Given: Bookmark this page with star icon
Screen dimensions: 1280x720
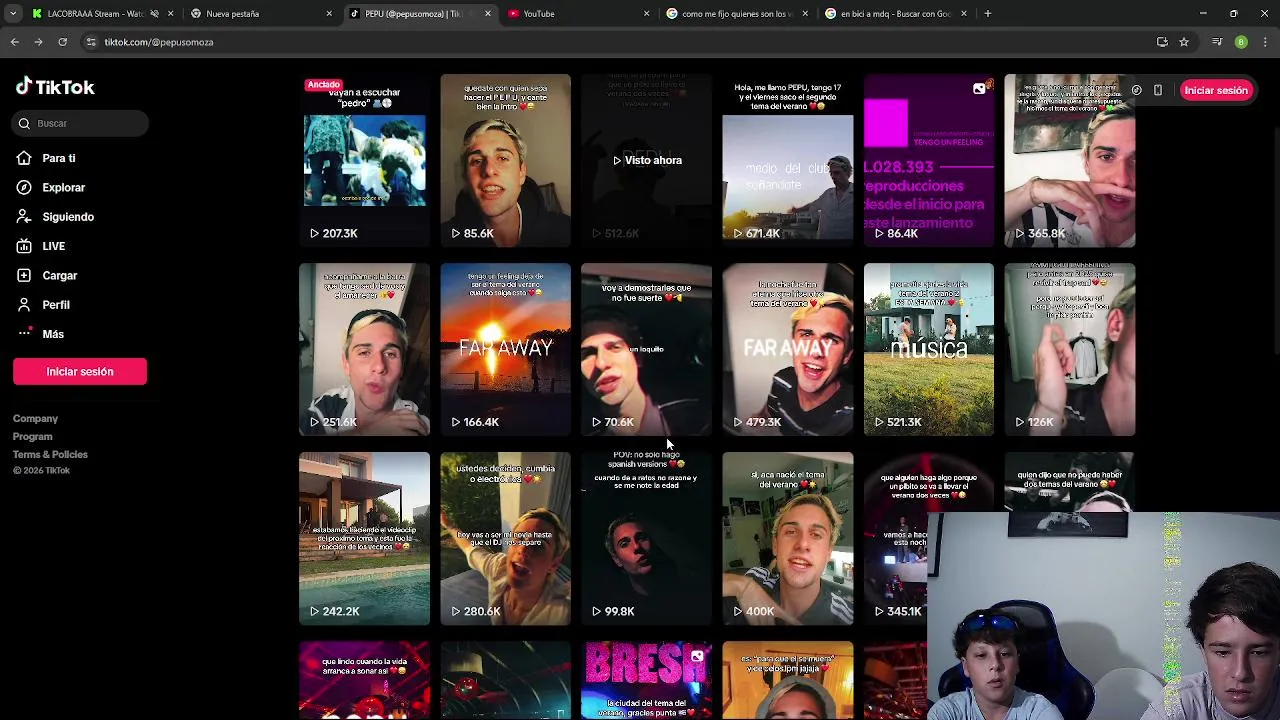Looking at the screenshot, I should (x=1184, y=42).
